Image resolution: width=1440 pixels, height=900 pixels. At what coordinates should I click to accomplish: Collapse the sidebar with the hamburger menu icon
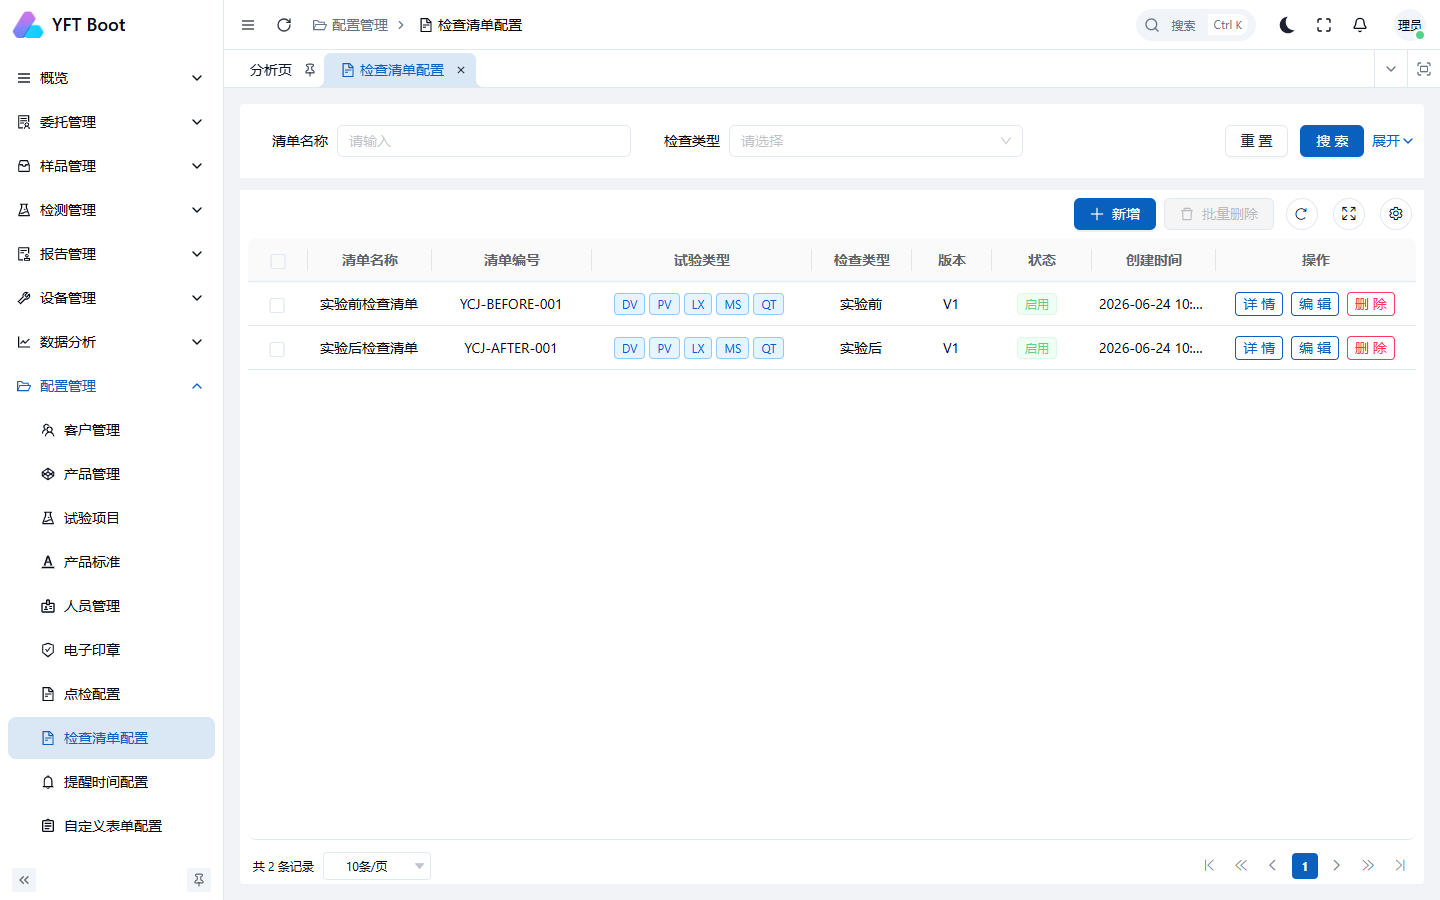click(x=248, y=25)
